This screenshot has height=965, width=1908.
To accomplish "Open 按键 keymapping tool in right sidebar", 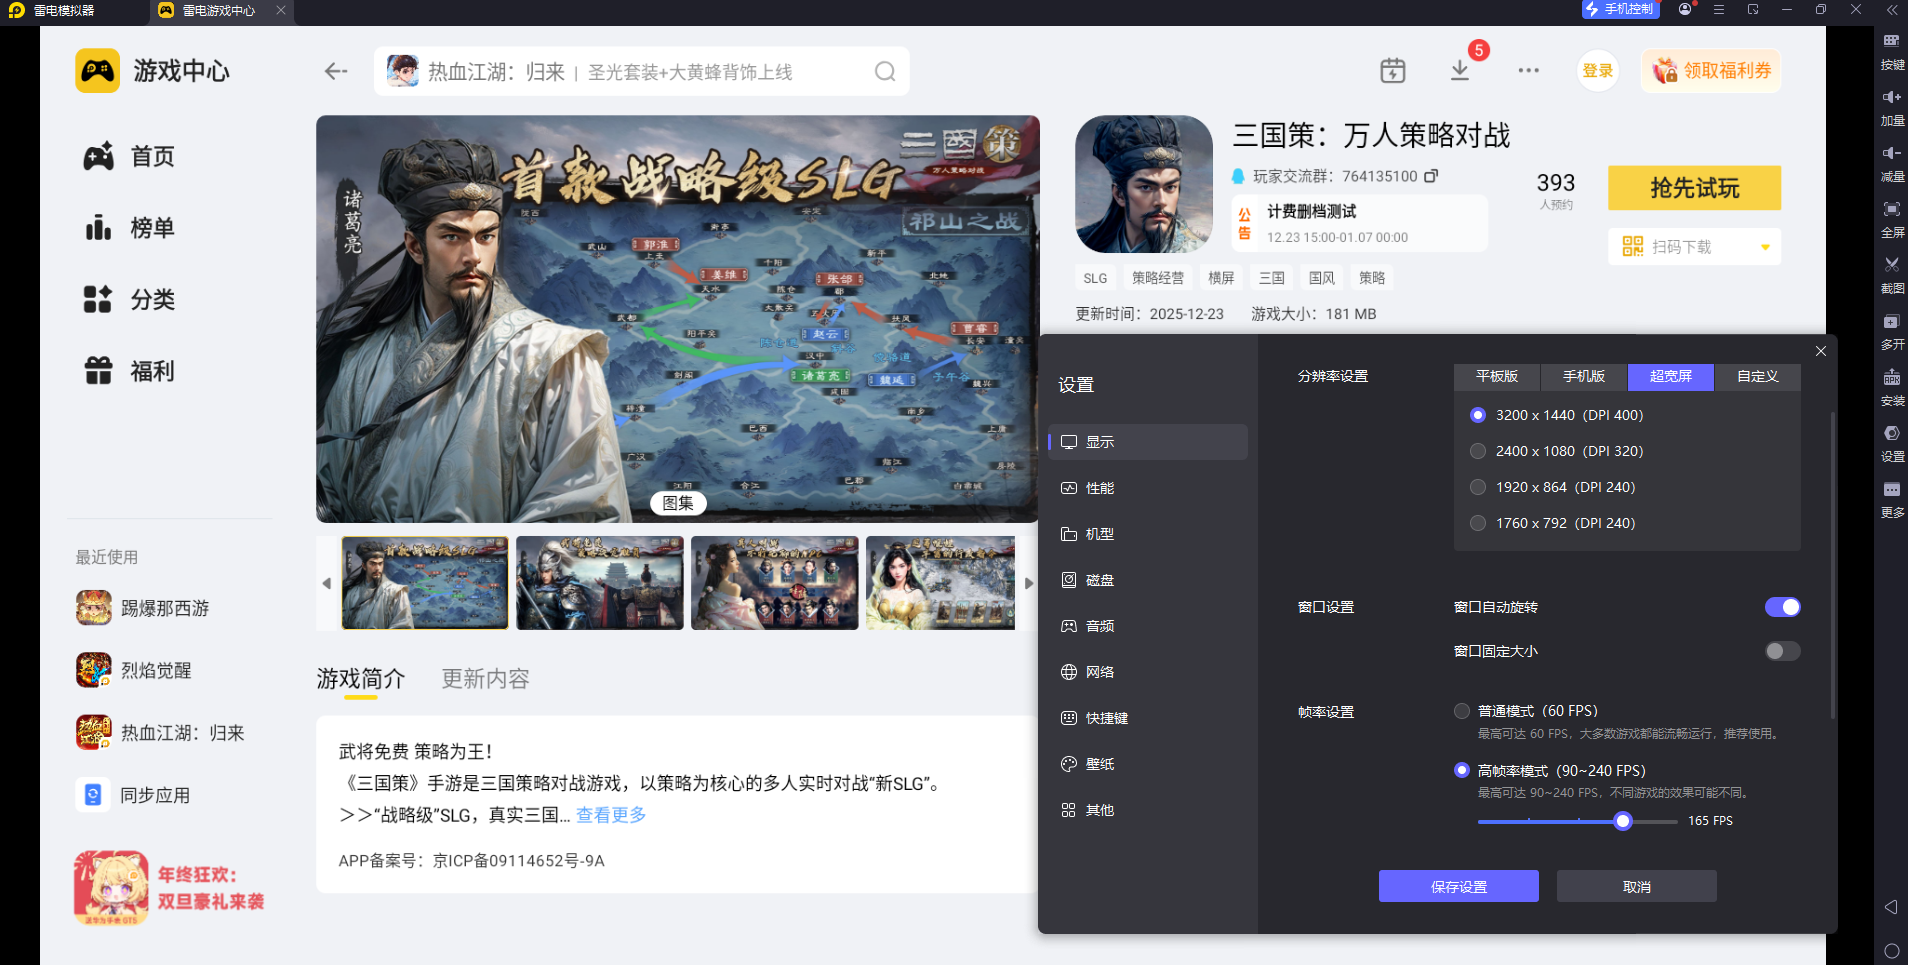I will pos(1892,51).
